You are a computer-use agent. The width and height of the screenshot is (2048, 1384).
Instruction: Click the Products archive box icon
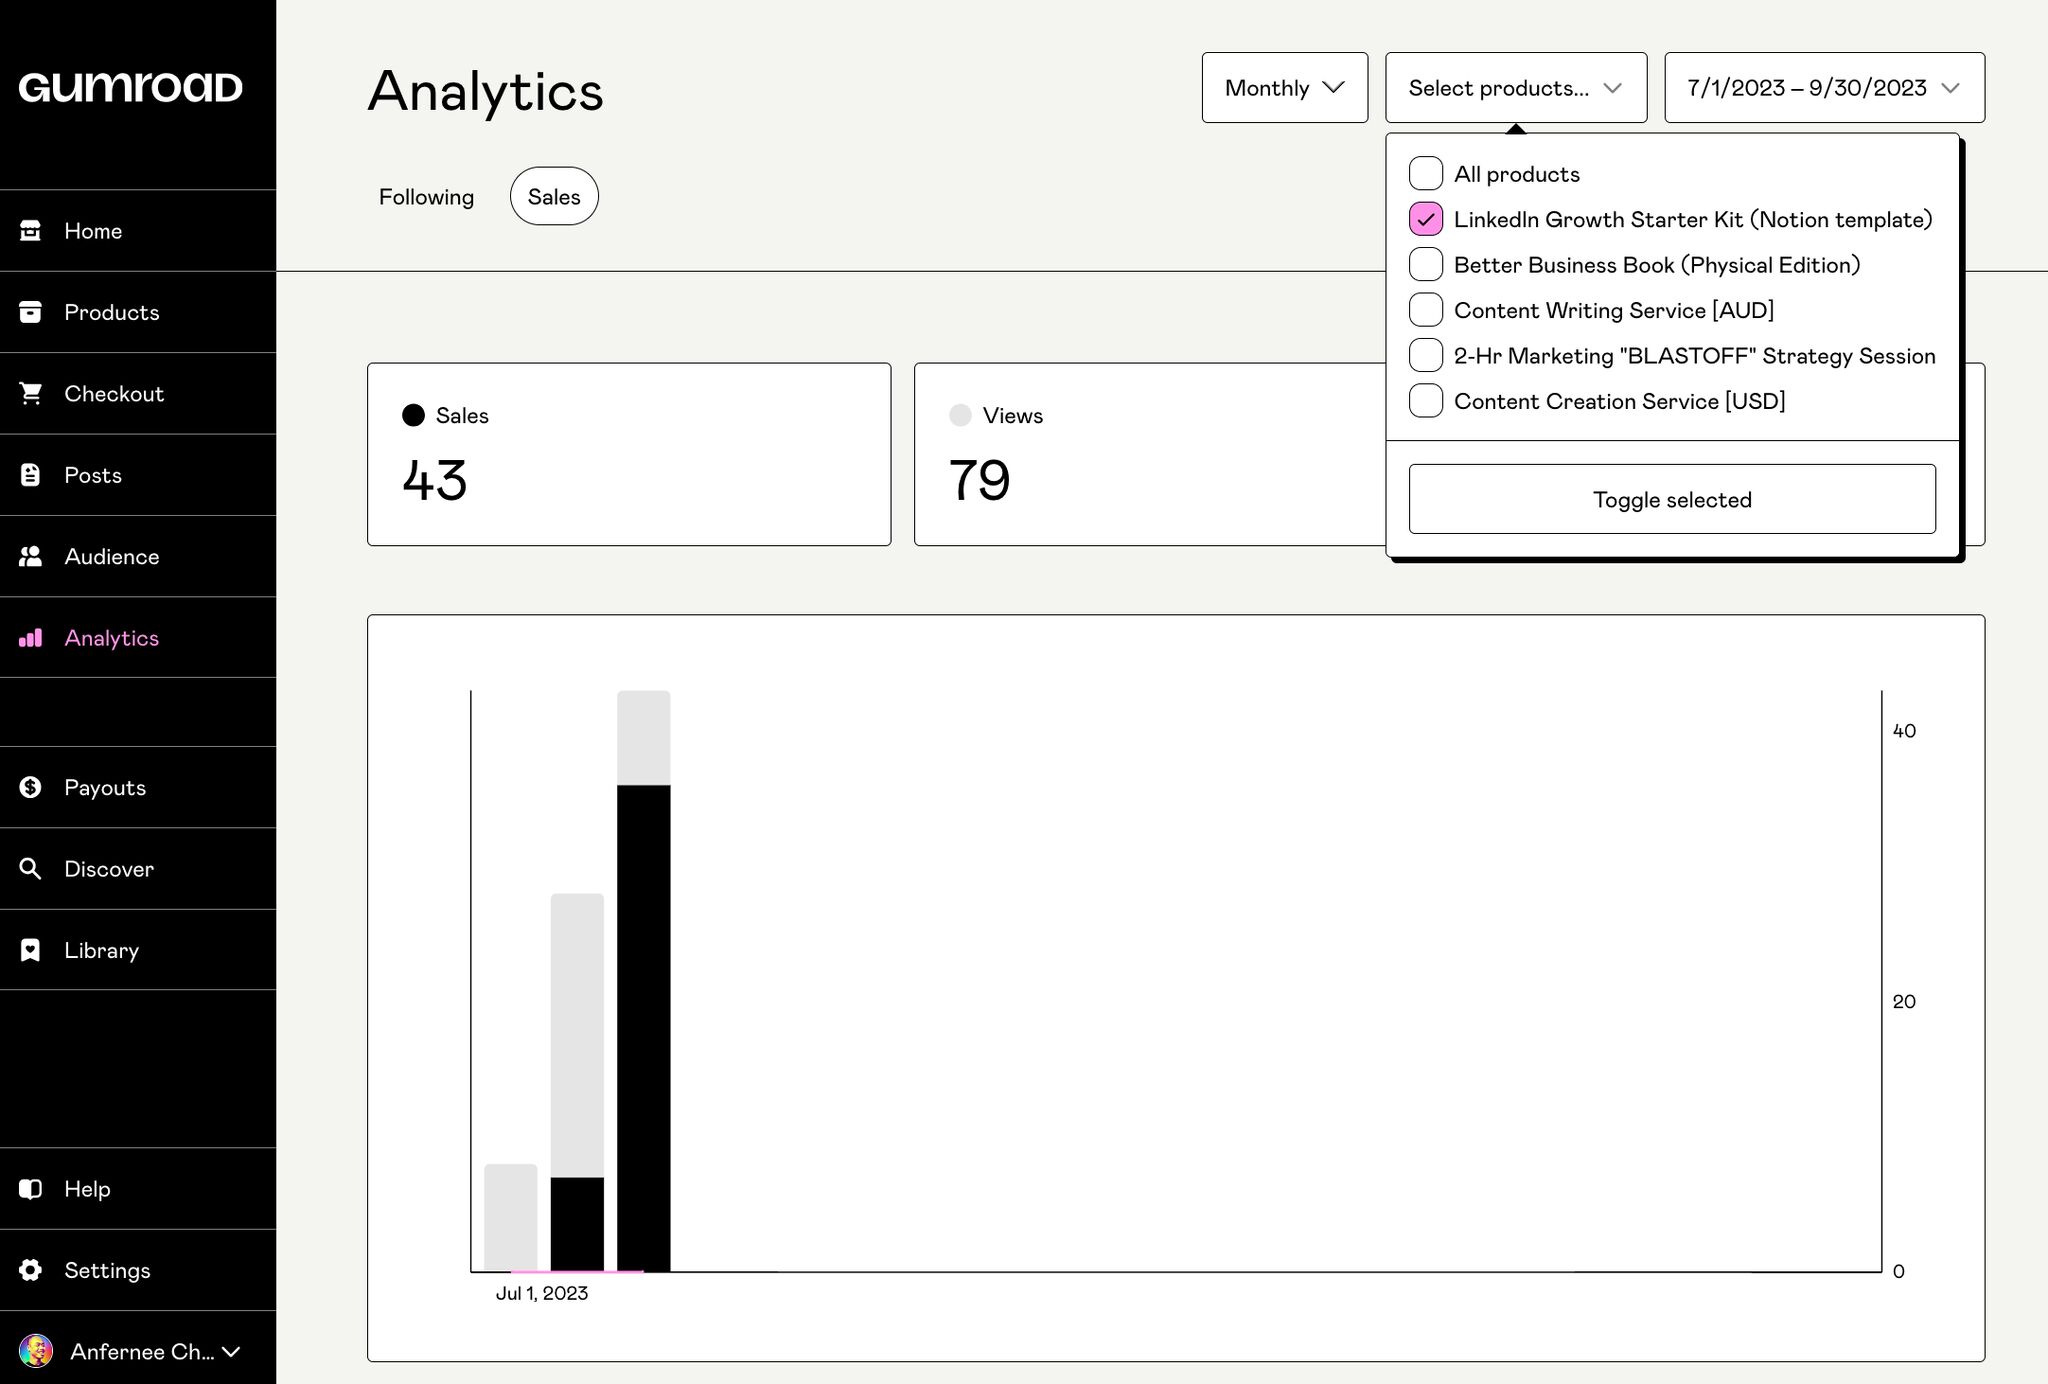tap(31, 312)
